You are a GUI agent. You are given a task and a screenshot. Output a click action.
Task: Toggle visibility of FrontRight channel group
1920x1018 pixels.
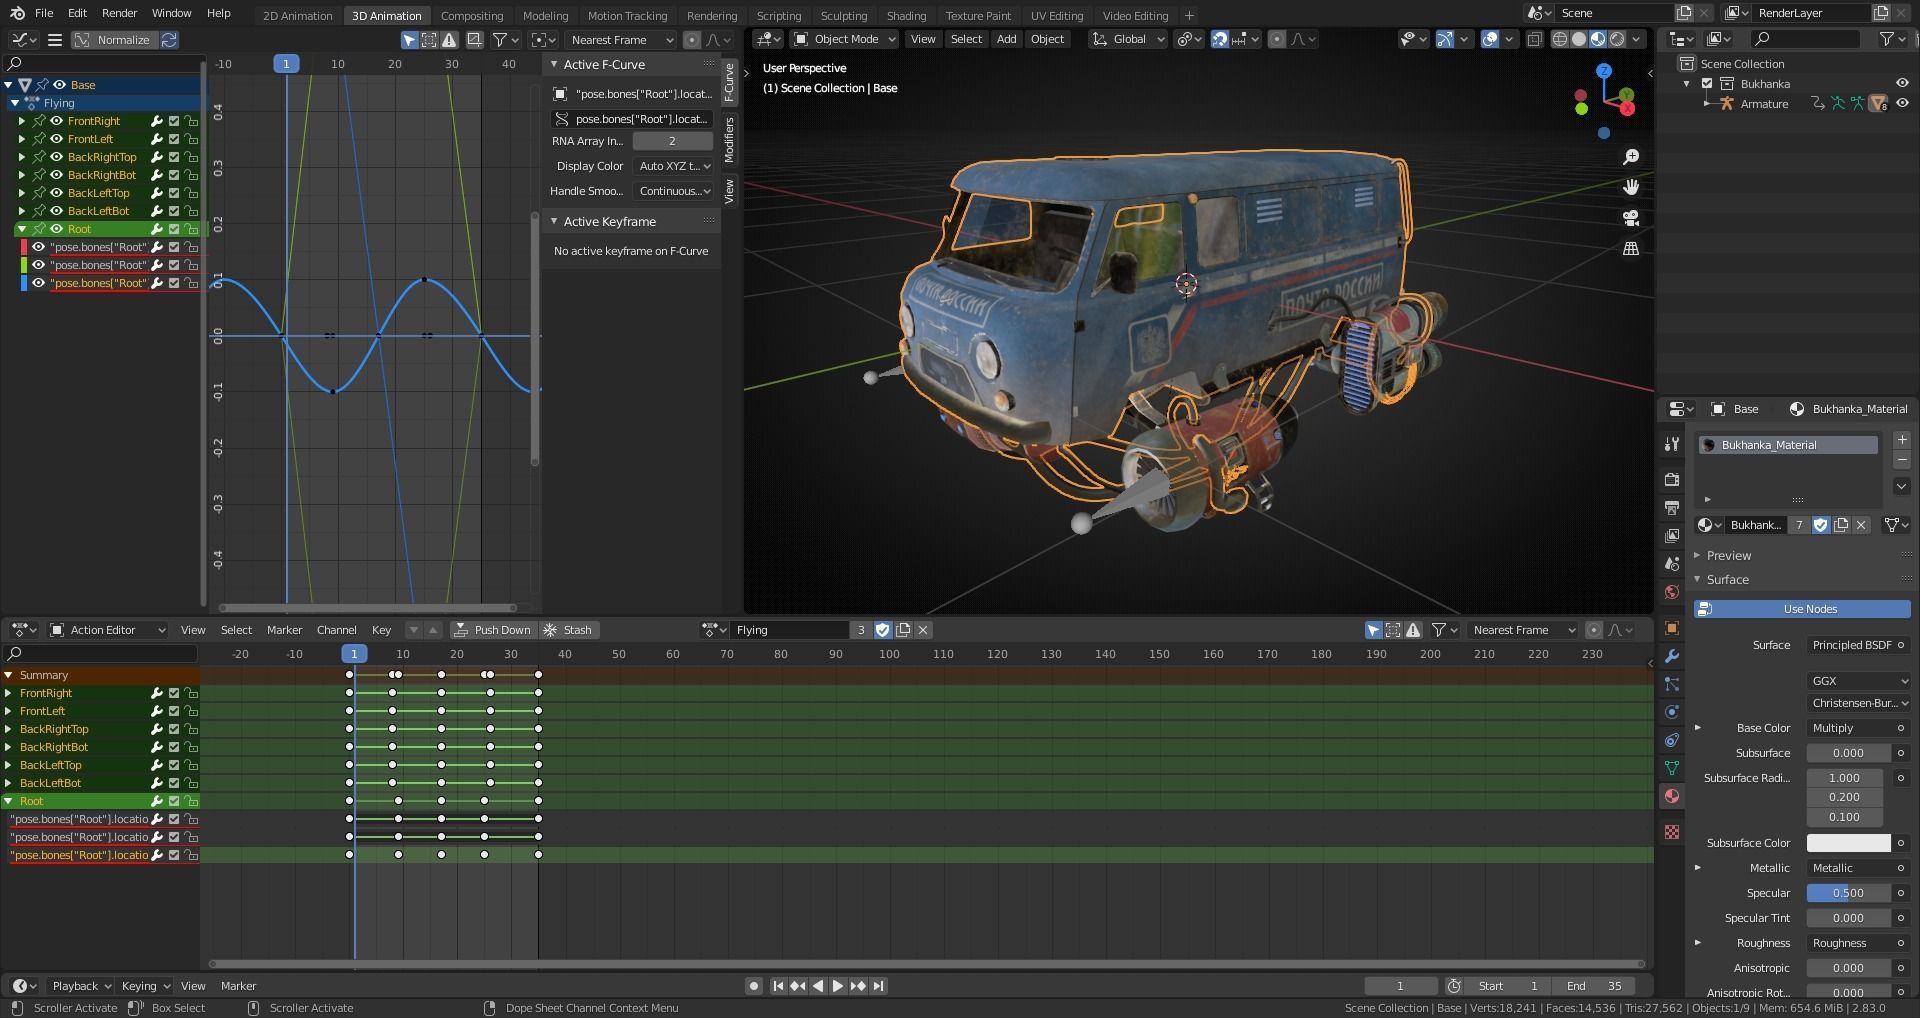pos(57,121)
